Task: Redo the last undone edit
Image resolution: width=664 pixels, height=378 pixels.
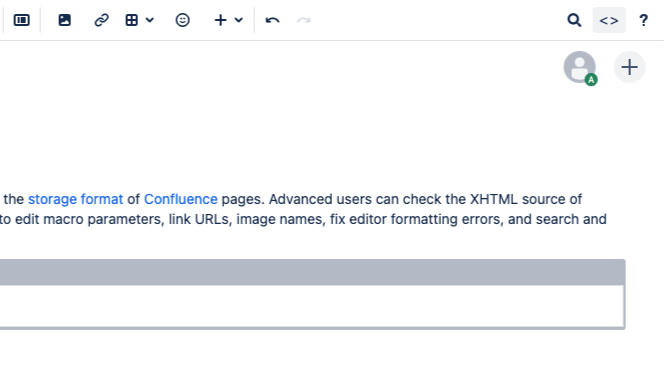Action: (304, 20)
